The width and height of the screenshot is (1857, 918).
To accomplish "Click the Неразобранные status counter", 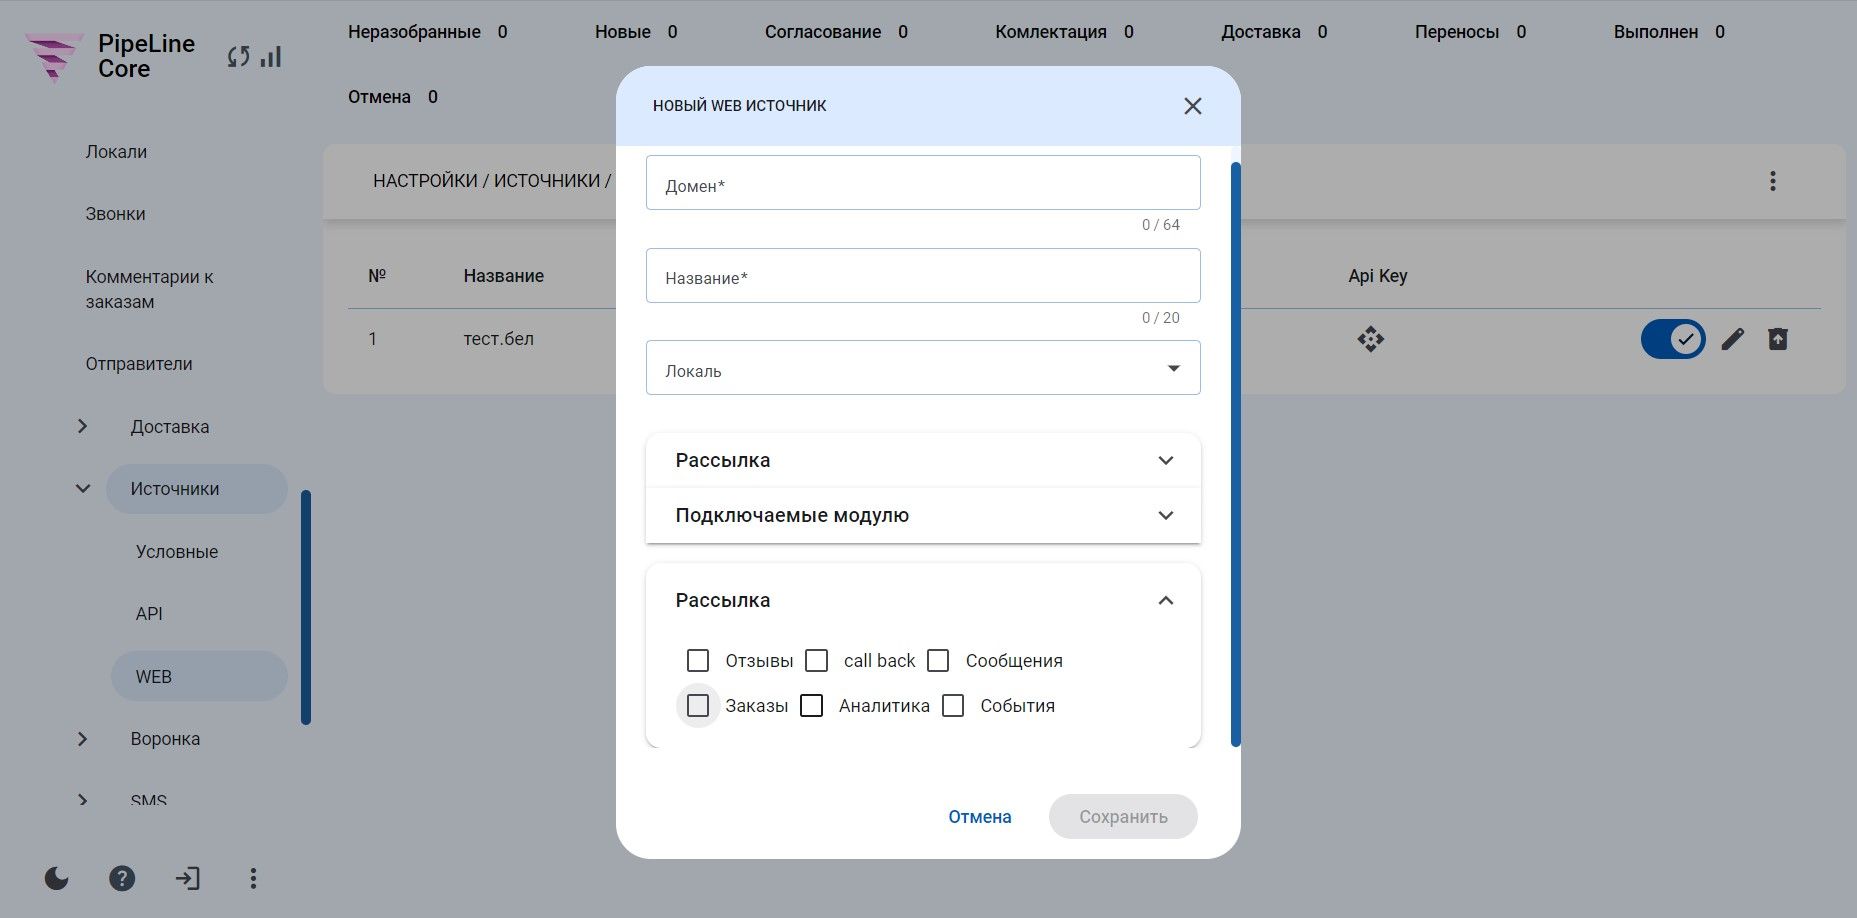I will click(x=428, y=32).
